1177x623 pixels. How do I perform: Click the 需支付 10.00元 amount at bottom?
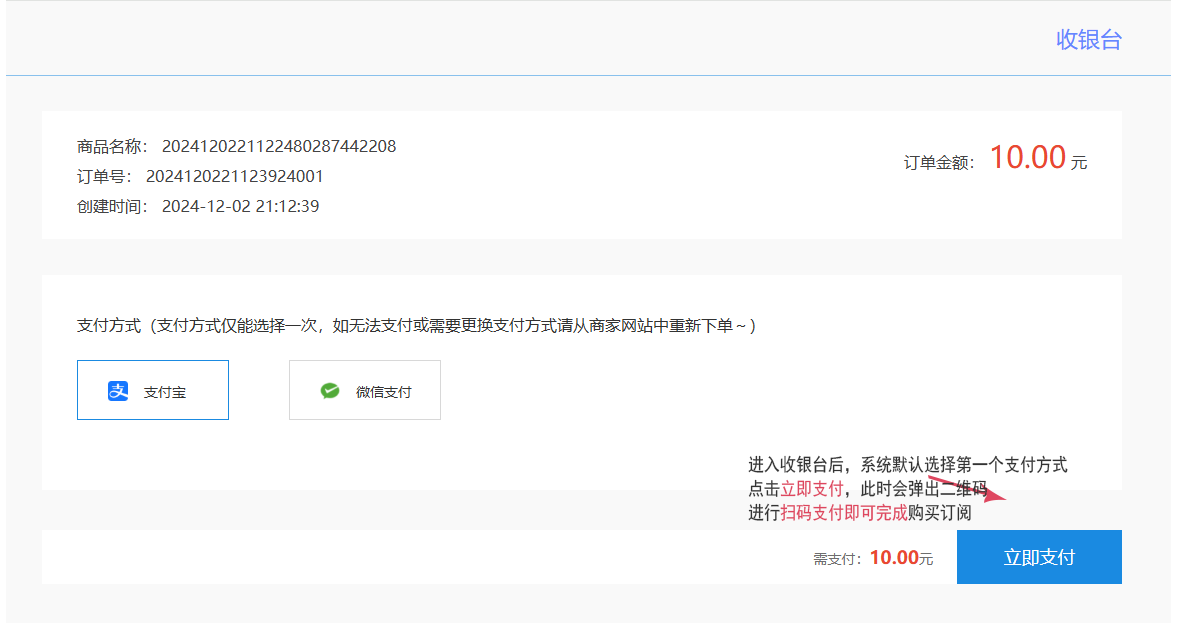902,558
